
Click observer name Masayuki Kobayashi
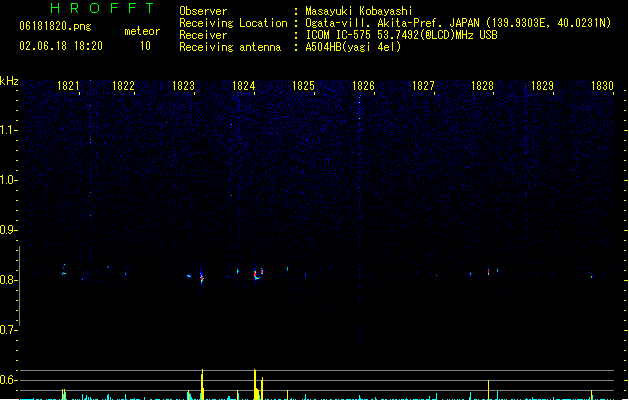coord(359,11)
